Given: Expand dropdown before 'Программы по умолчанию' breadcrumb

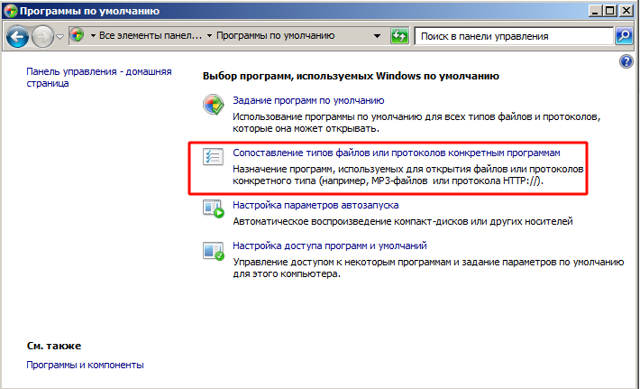Looking at the screenshot, I should click(x=209, y=36).
